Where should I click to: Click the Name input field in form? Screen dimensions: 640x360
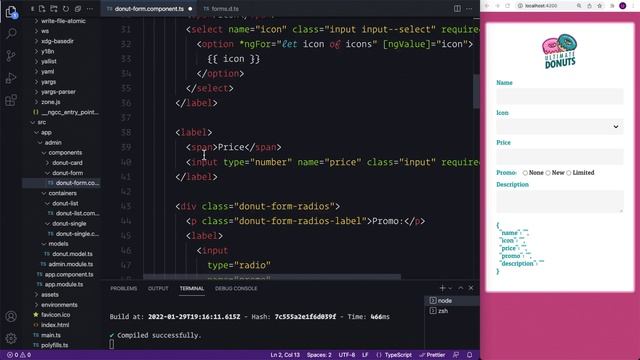click(560, 97)
